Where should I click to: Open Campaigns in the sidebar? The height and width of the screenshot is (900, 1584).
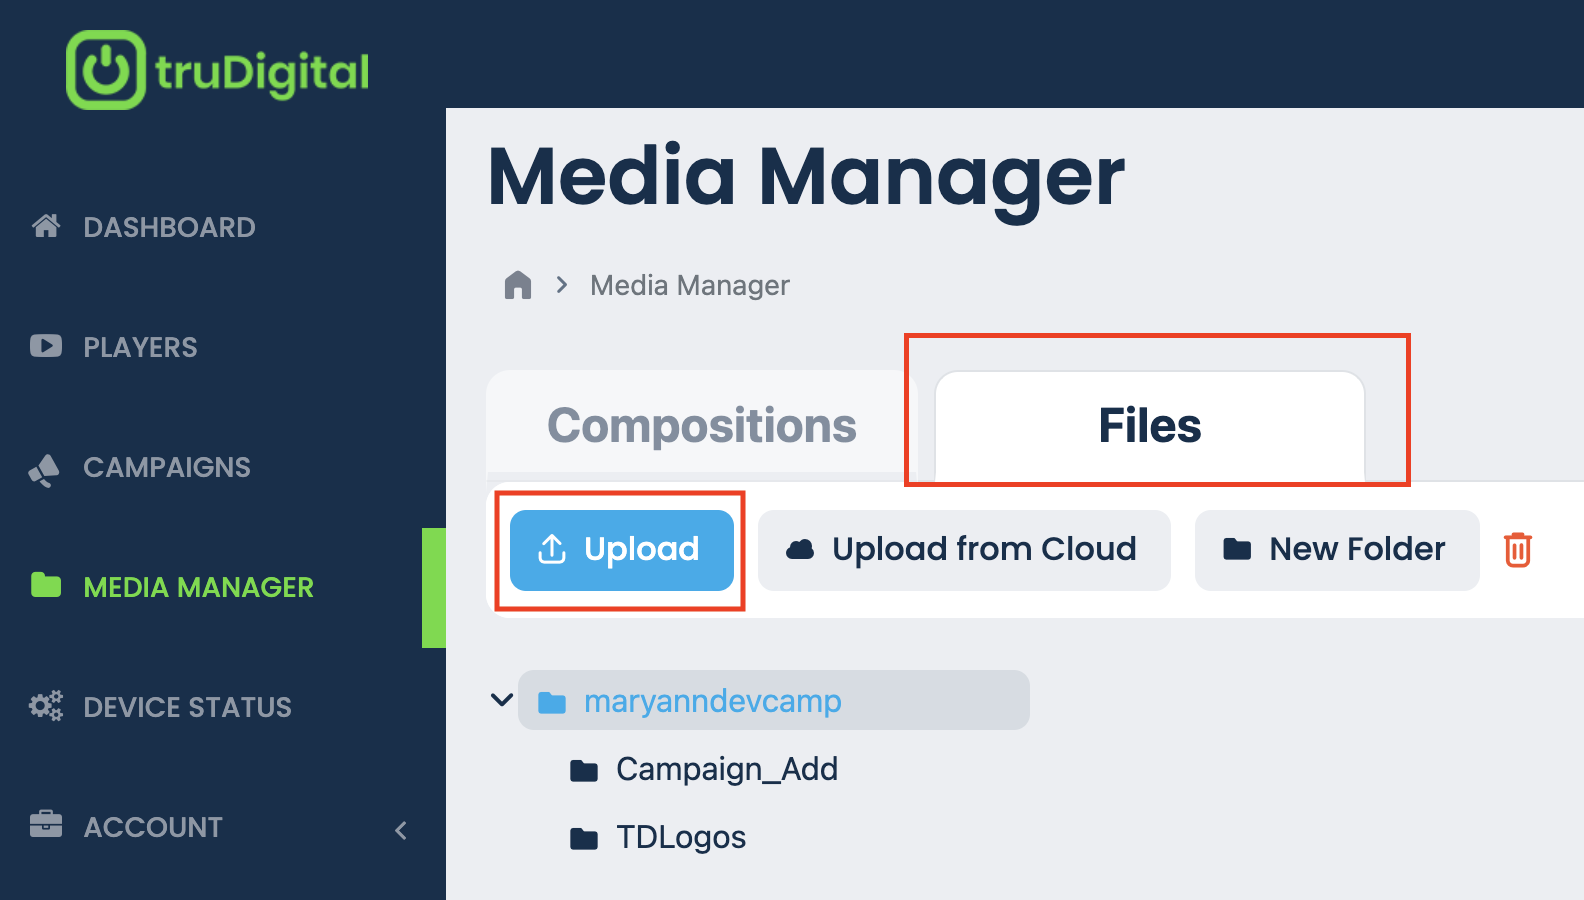(167, 467)
